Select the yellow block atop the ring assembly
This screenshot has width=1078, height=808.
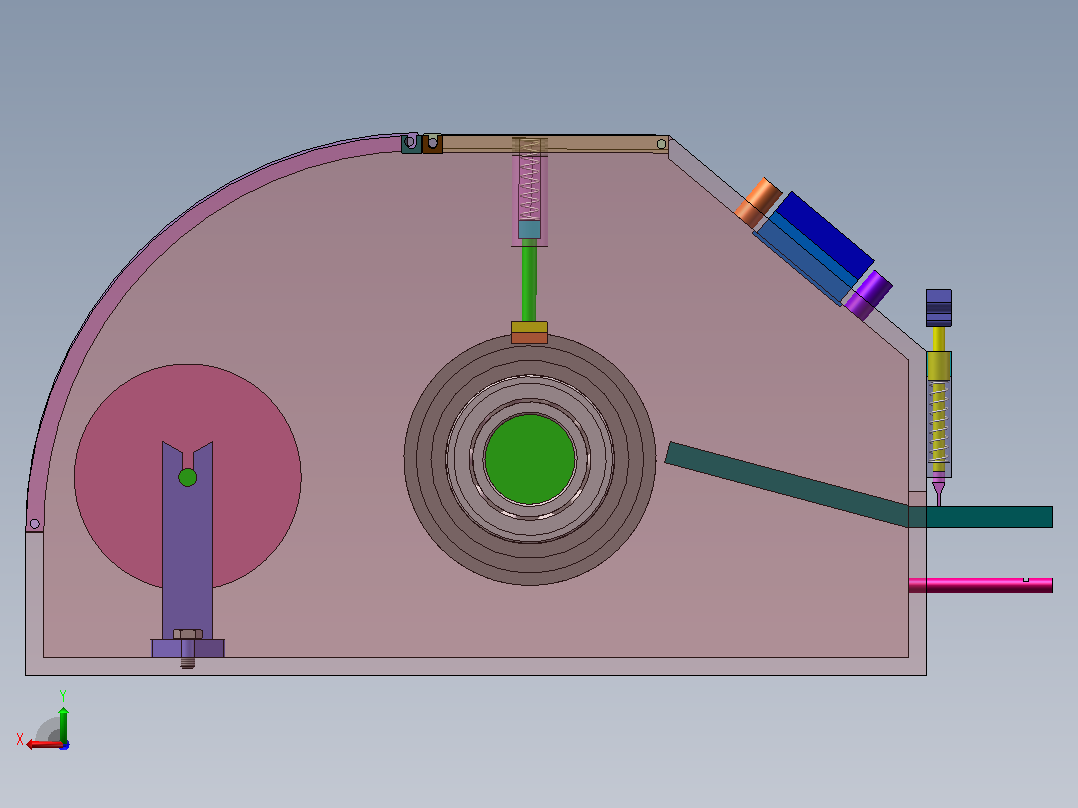click(x=529, y=327)
